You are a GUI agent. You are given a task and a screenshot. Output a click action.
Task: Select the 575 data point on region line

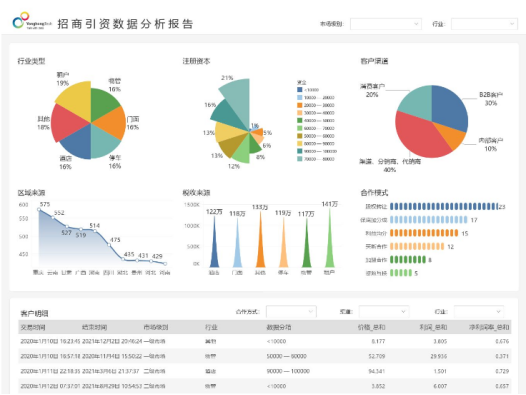(39, 209)
